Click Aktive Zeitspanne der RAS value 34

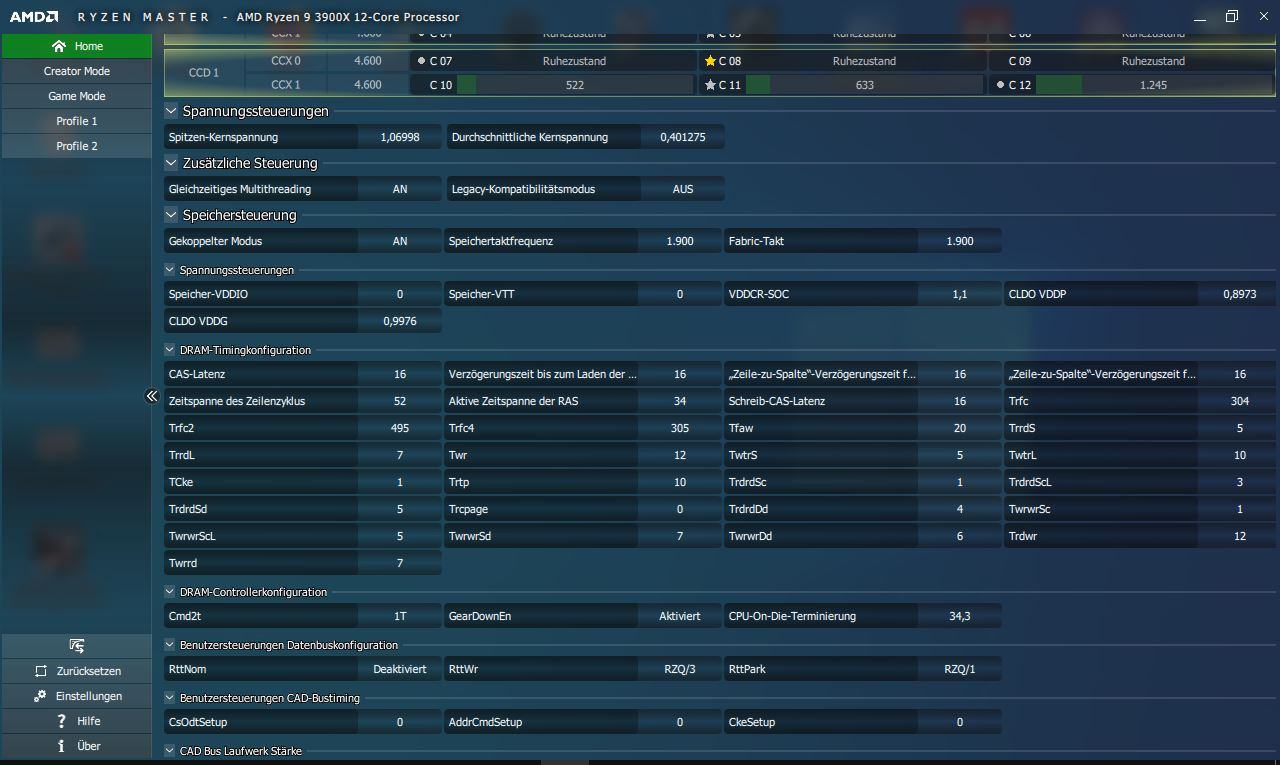pyautogui.click(x=680, y=401)
